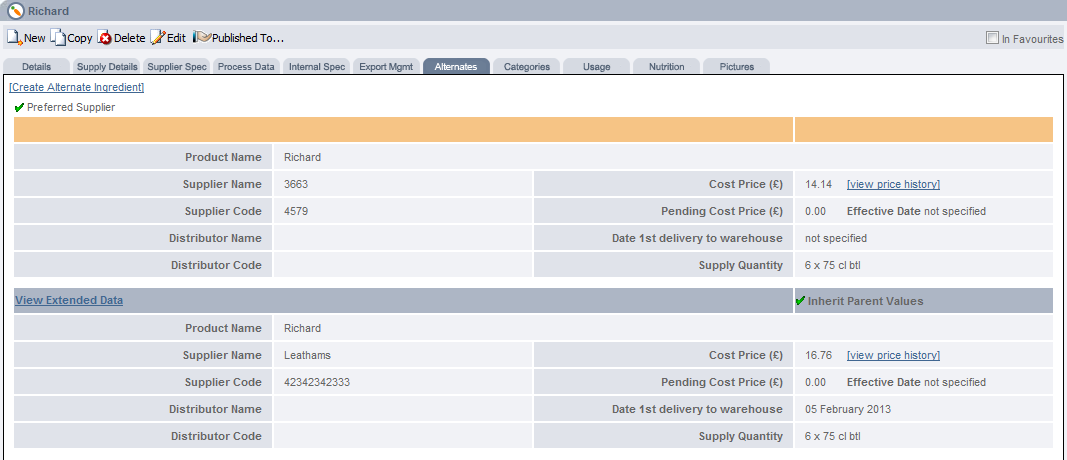Viewport: 1067px width, 460px height.
Task: Open the Pictures tab
Action: [x=736, y=67]
